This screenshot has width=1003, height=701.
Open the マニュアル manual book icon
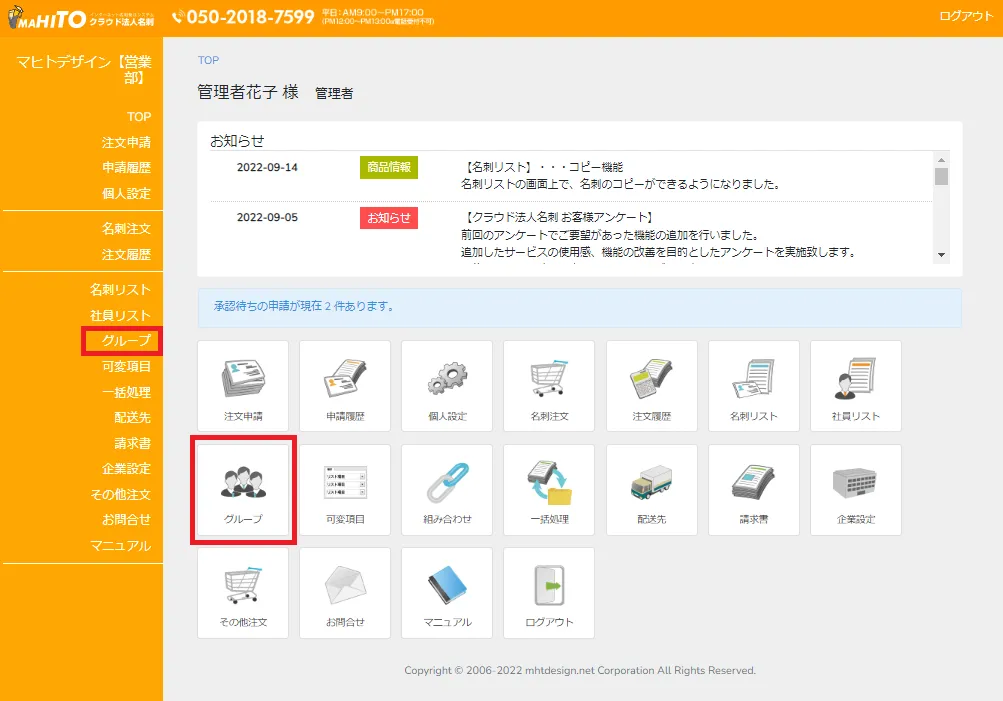[446, 593]
